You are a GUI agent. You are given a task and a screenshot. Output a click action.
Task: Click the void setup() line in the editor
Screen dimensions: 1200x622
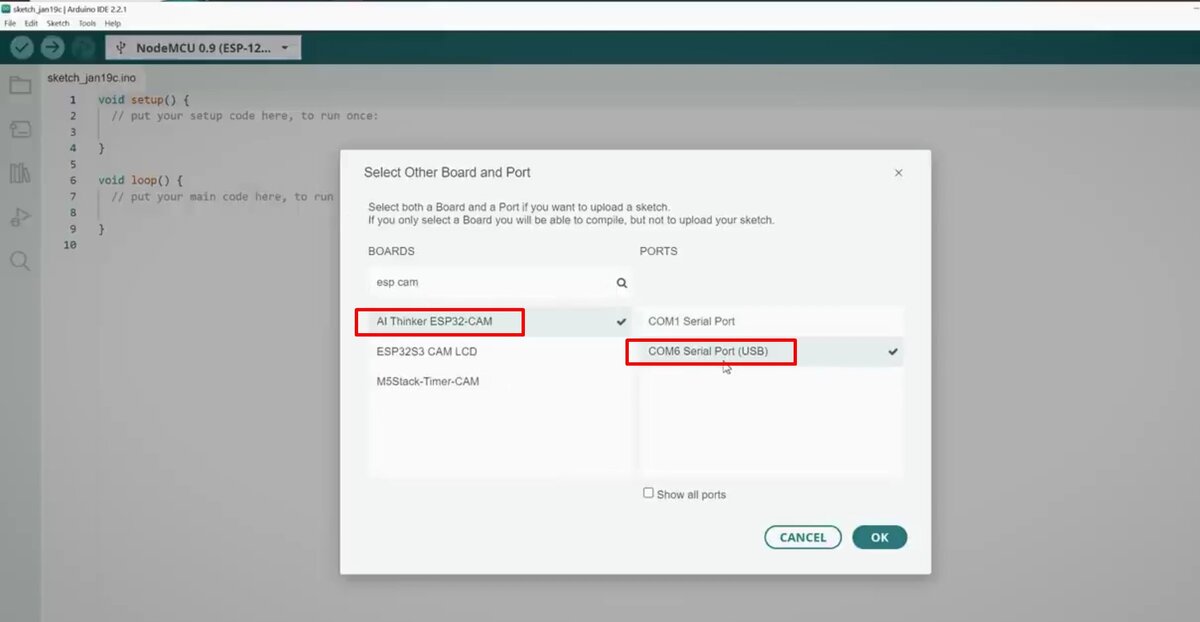(x=143, y=100)
